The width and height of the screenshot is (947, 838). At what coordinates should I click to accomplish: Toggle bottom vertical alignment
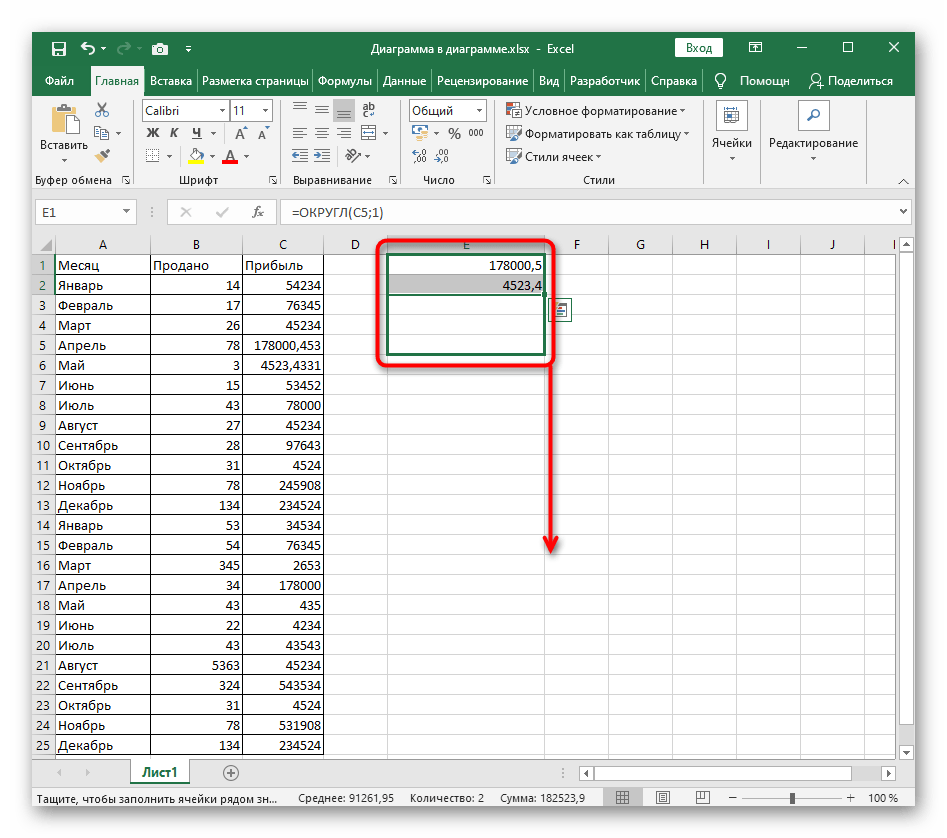point(344,110)
